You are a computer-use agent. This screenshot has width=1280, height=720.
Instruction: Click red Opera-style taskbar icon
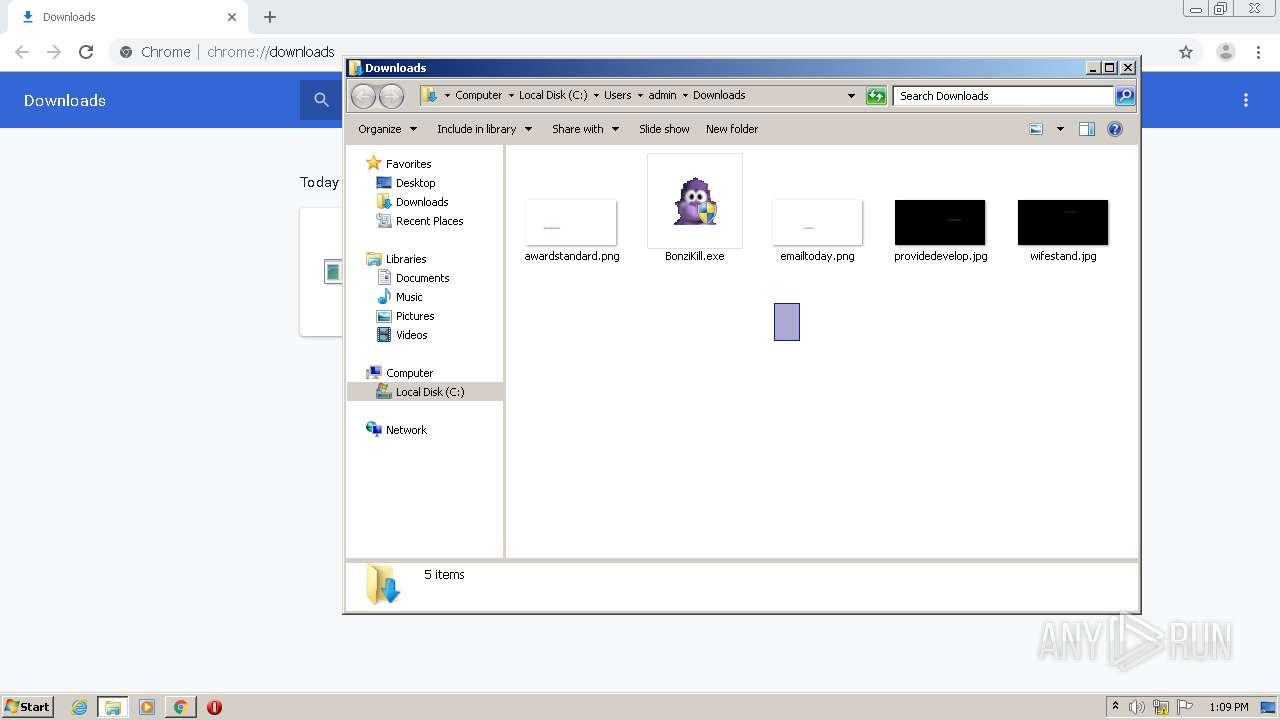click(x=214, y=707)
